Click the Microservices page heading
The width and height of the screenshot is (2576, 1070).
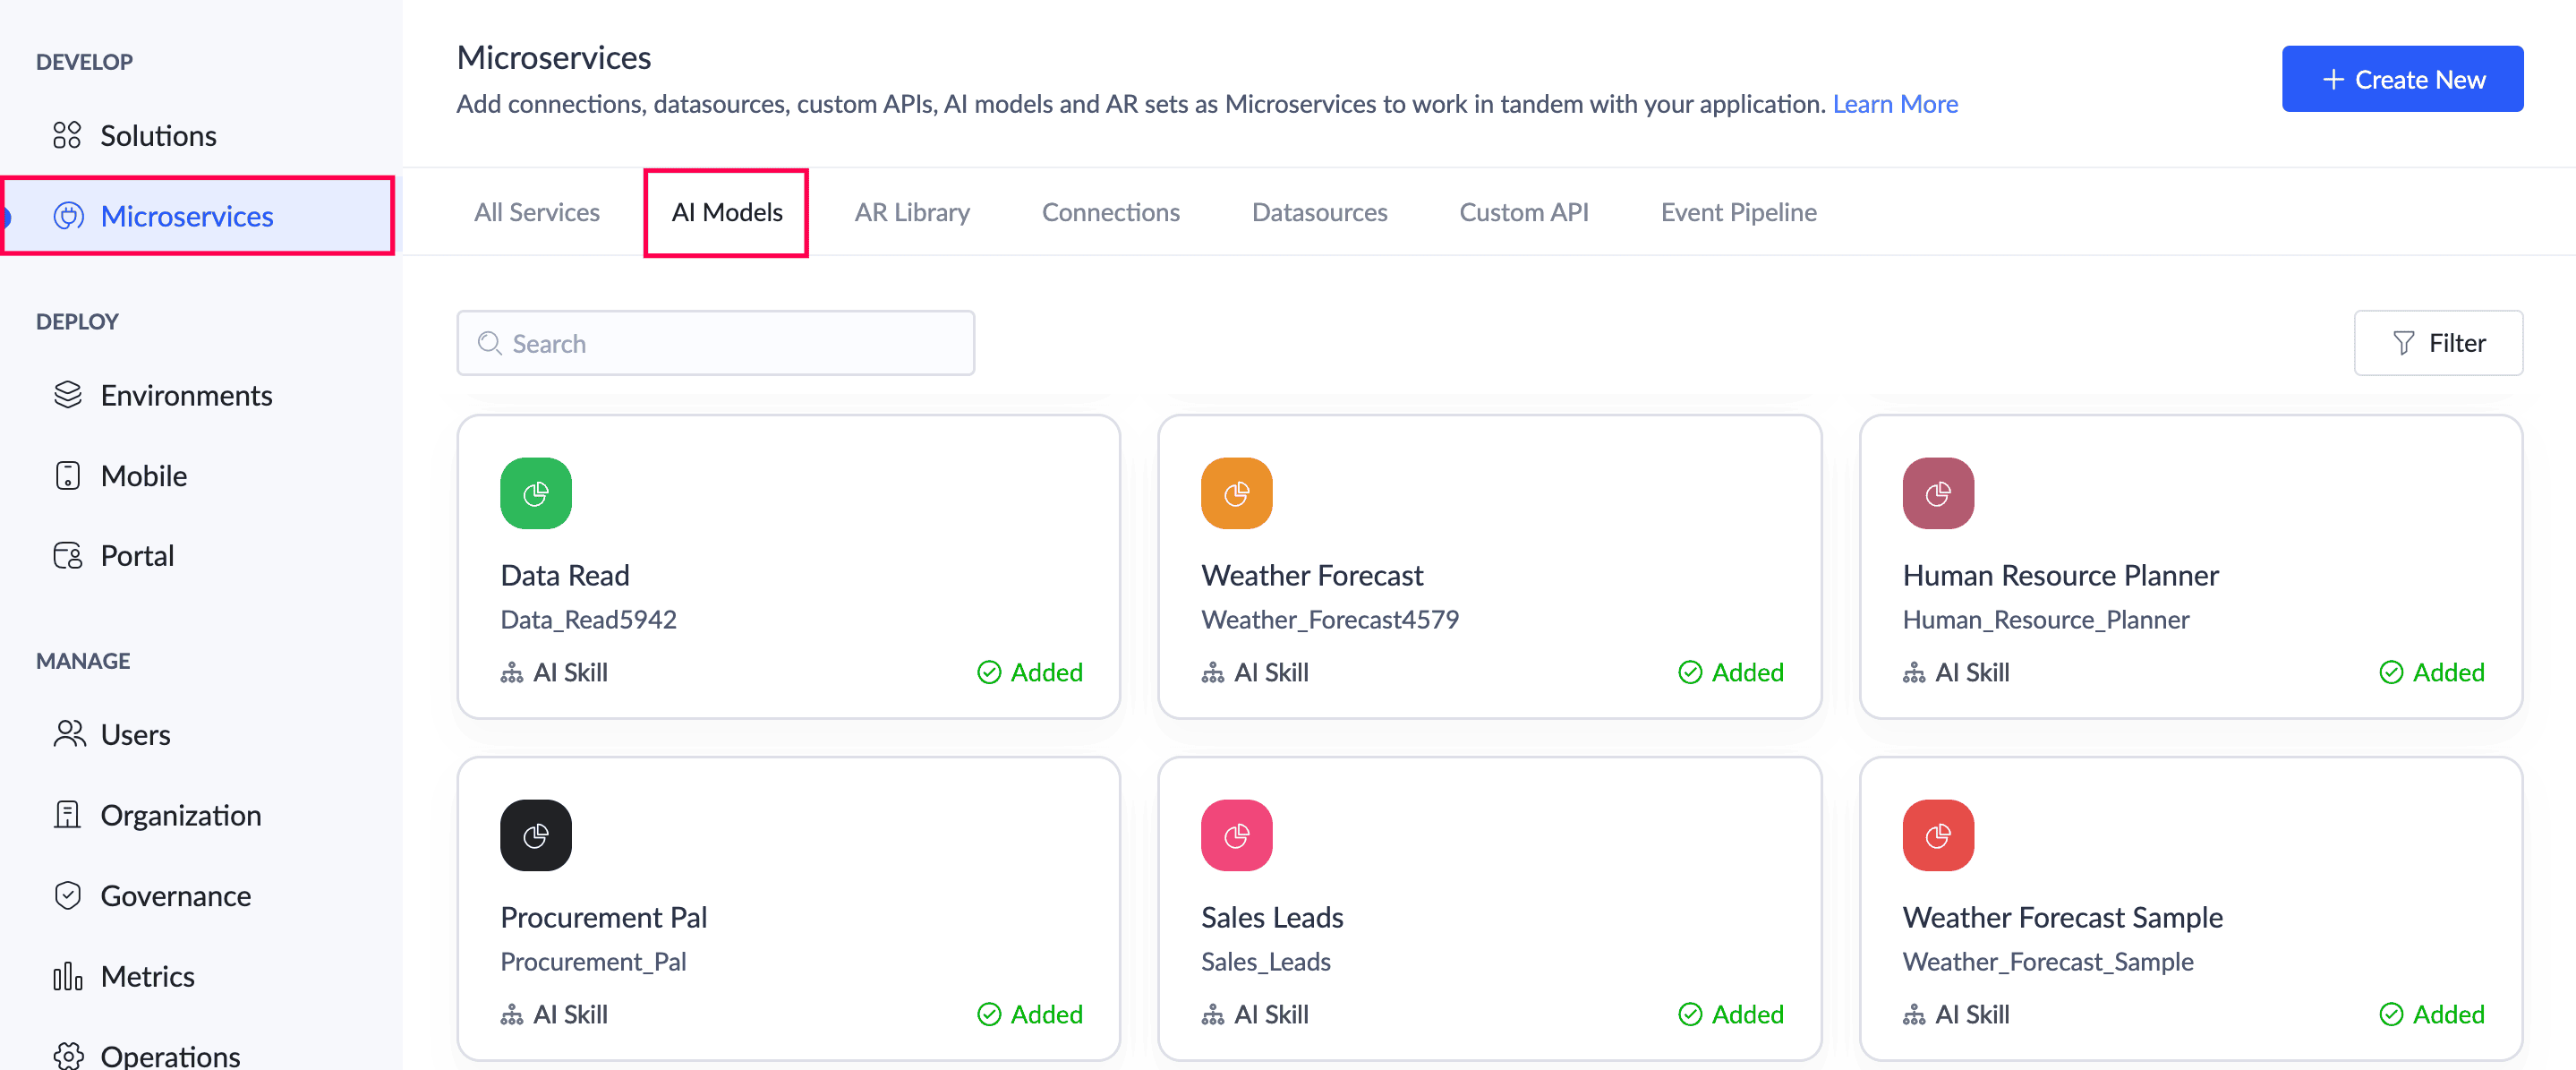pyautogui.click(x=553, y=57)
